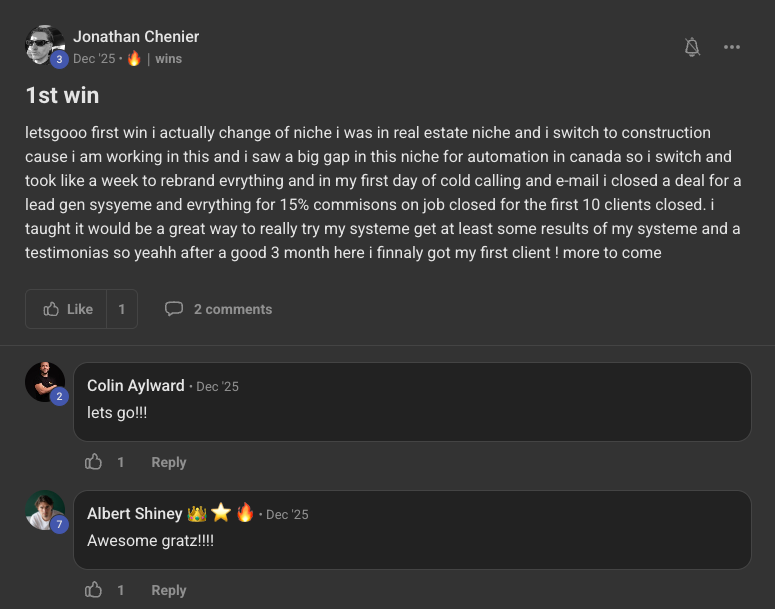Click Albert Shiney's avatar picture

[x=44, y=510]
